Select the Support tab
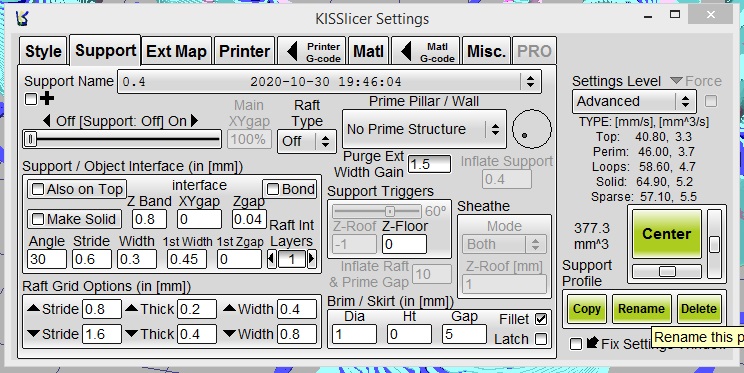 (x=105, y=50)
